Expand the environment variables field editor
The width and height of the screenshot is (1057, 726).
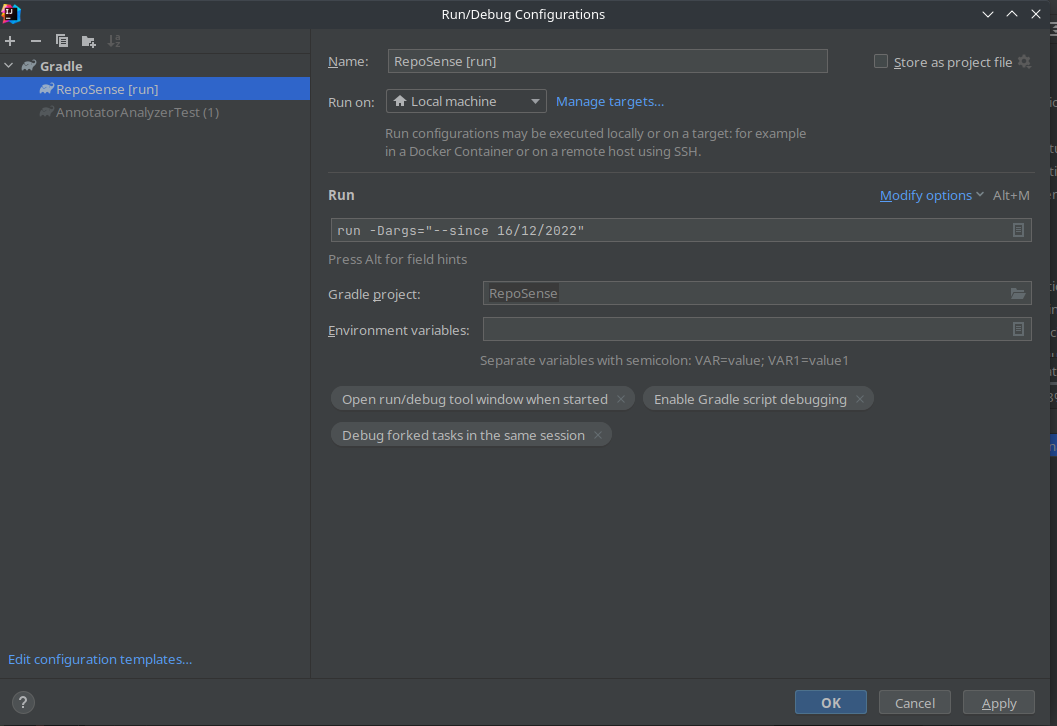tap(1018, 328)
